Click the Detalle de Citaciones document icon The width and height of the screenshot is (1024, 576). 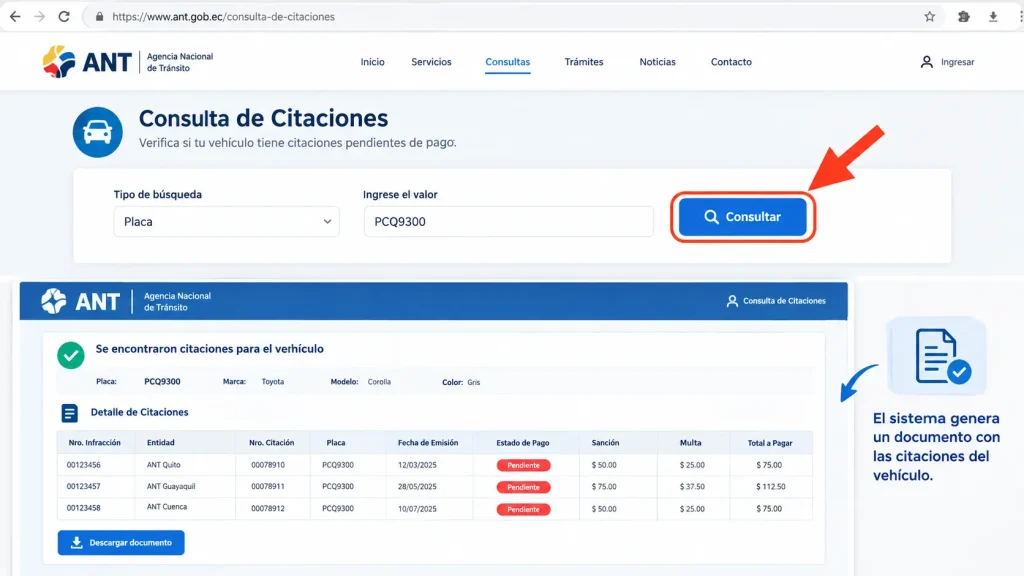(69, 413)
